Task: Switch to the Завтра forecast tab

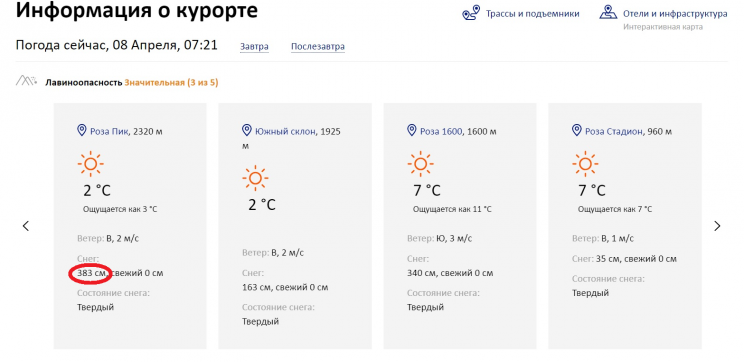Action: tap(254, 46)
